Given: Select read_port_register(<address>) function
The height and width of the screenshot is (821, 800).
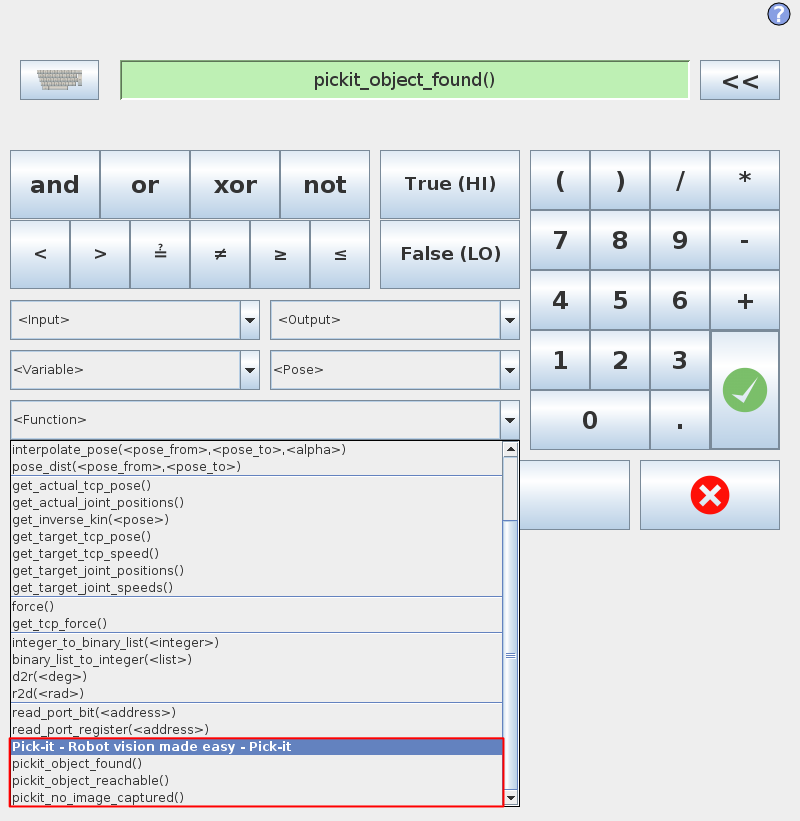Looking at the screenshot, I should pyautogui.click(x=257, y=730).
